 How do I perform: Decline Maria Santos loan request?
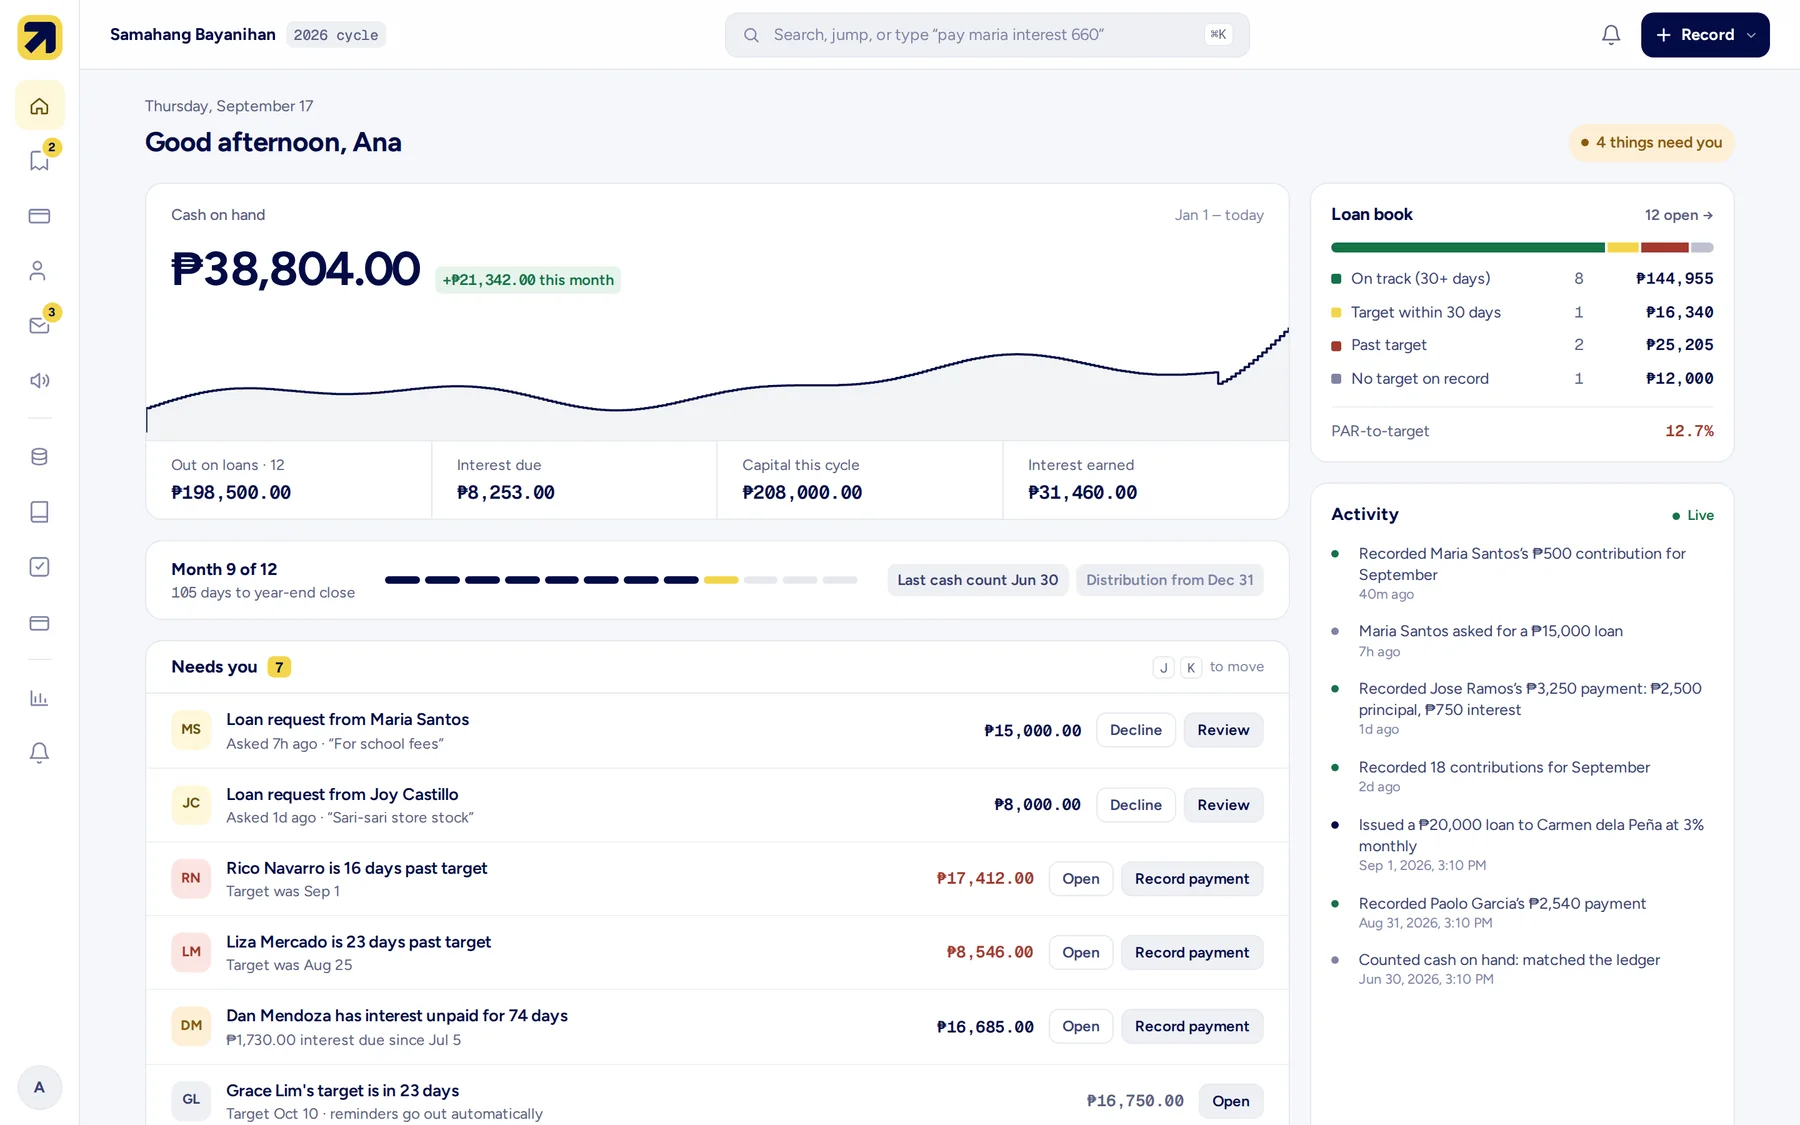pos(1136,730)
